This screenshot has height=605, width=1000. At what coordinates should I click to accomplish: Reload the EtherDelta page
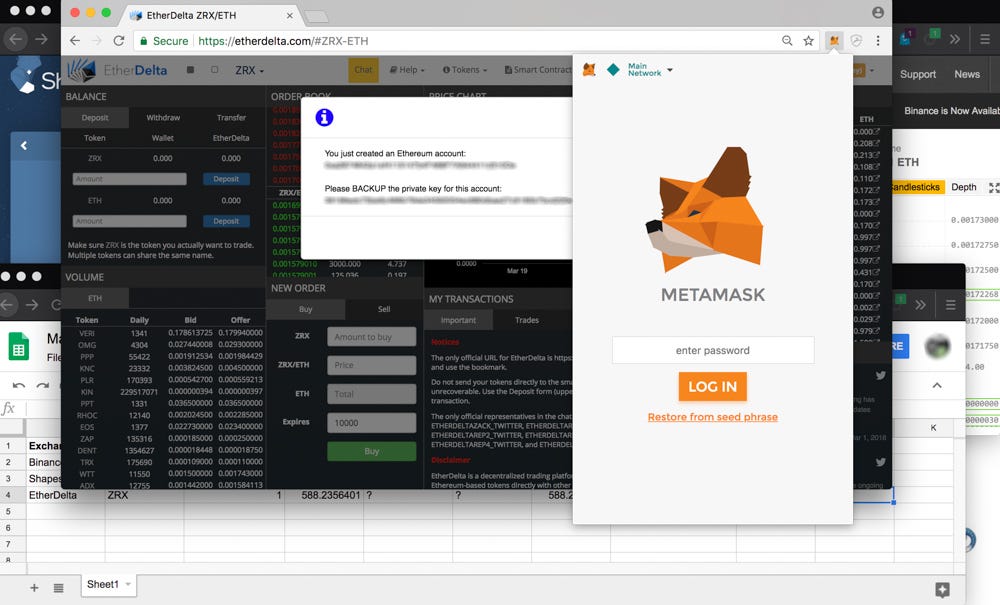[119, 41]
